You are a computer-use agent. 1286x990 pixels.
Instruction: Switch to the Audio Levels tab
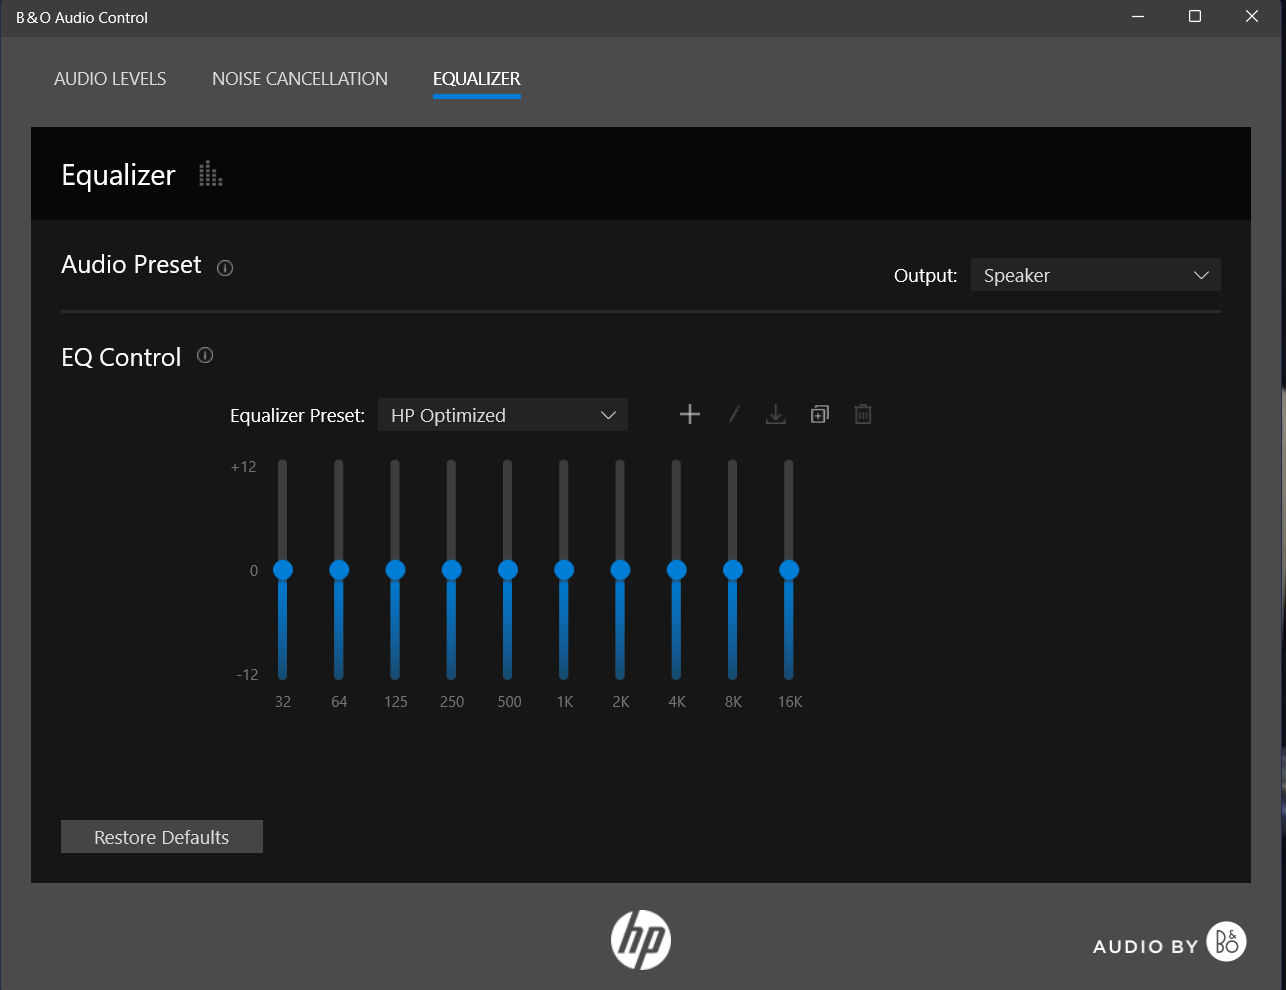pyautogui.click(x=110, y=79)
